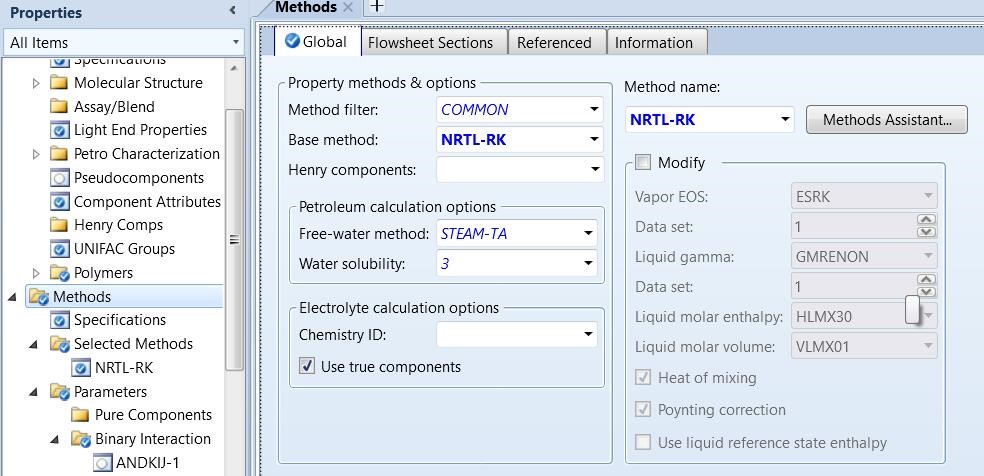984x476 pixels.
Task: Select the ANDKIJ-1 parameter icon
Action: pos(102,463)
